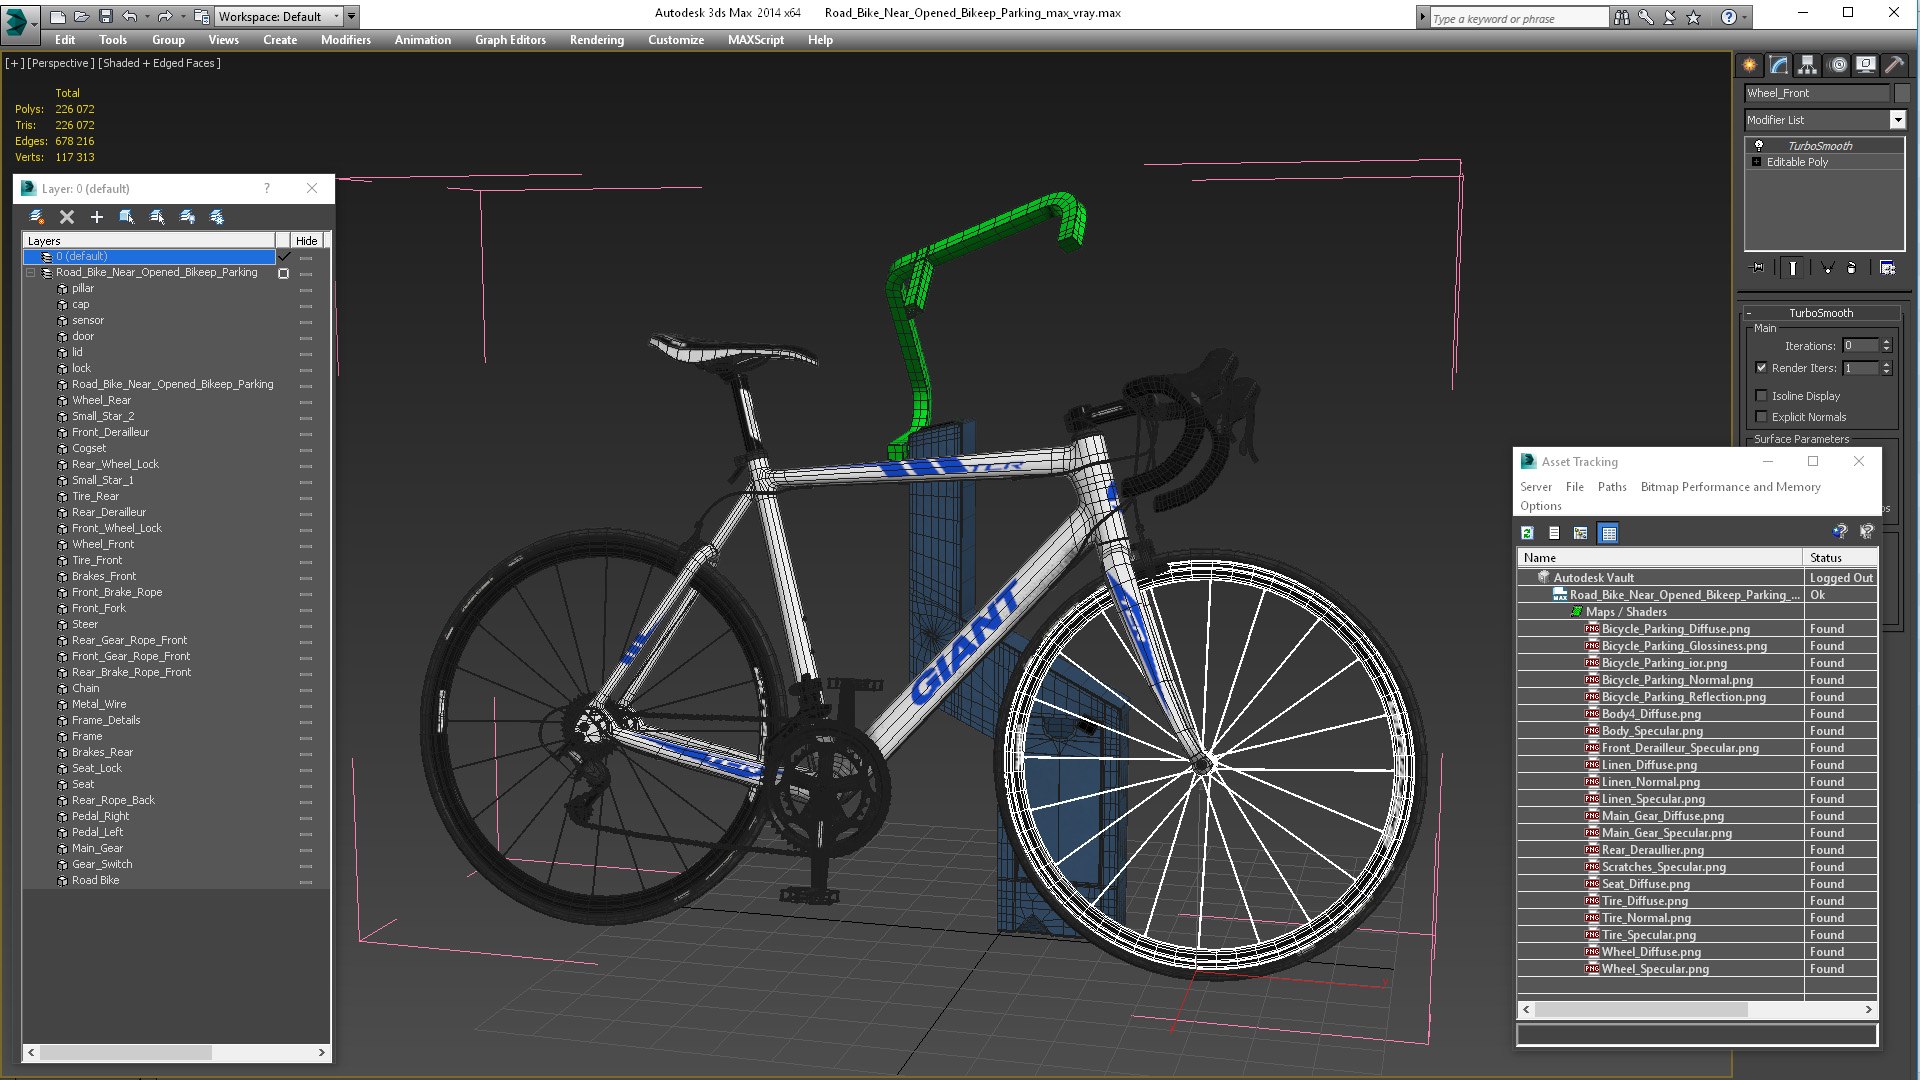
Task: Click the Status column header in Asset Tracking
Action: click(x=1841, y=558)
